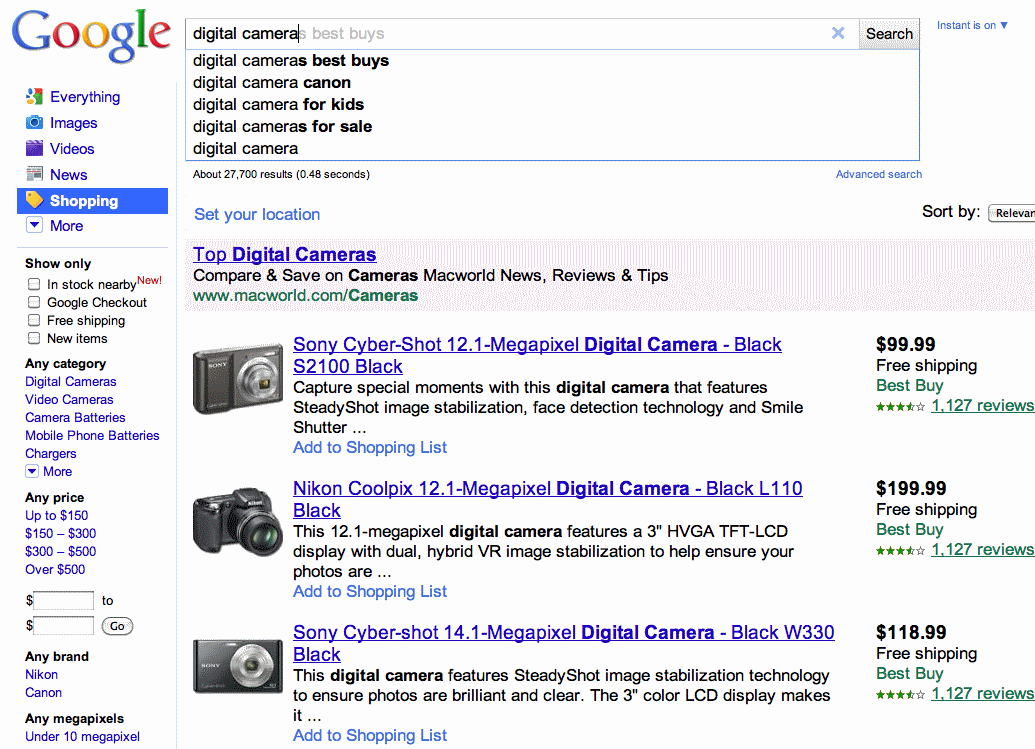This screenshot has width=1035, height=749.
Task: Open the Advanced search link
Action: pos(878,174)
